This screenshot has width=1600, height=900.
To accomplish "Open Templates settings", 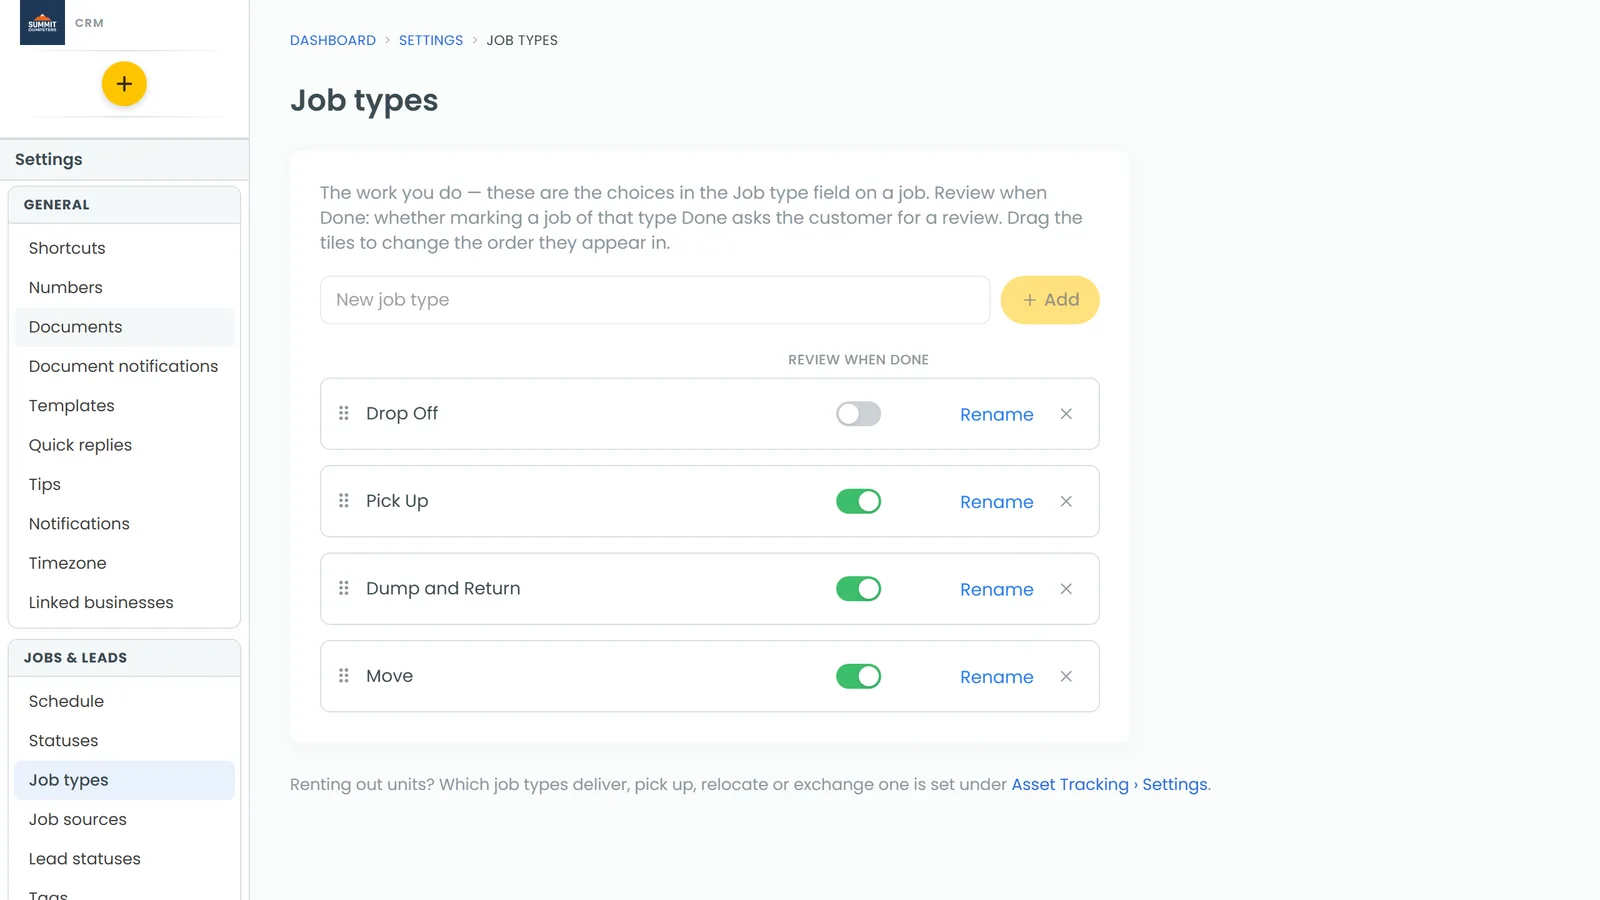I will click(x=124, y=405).
